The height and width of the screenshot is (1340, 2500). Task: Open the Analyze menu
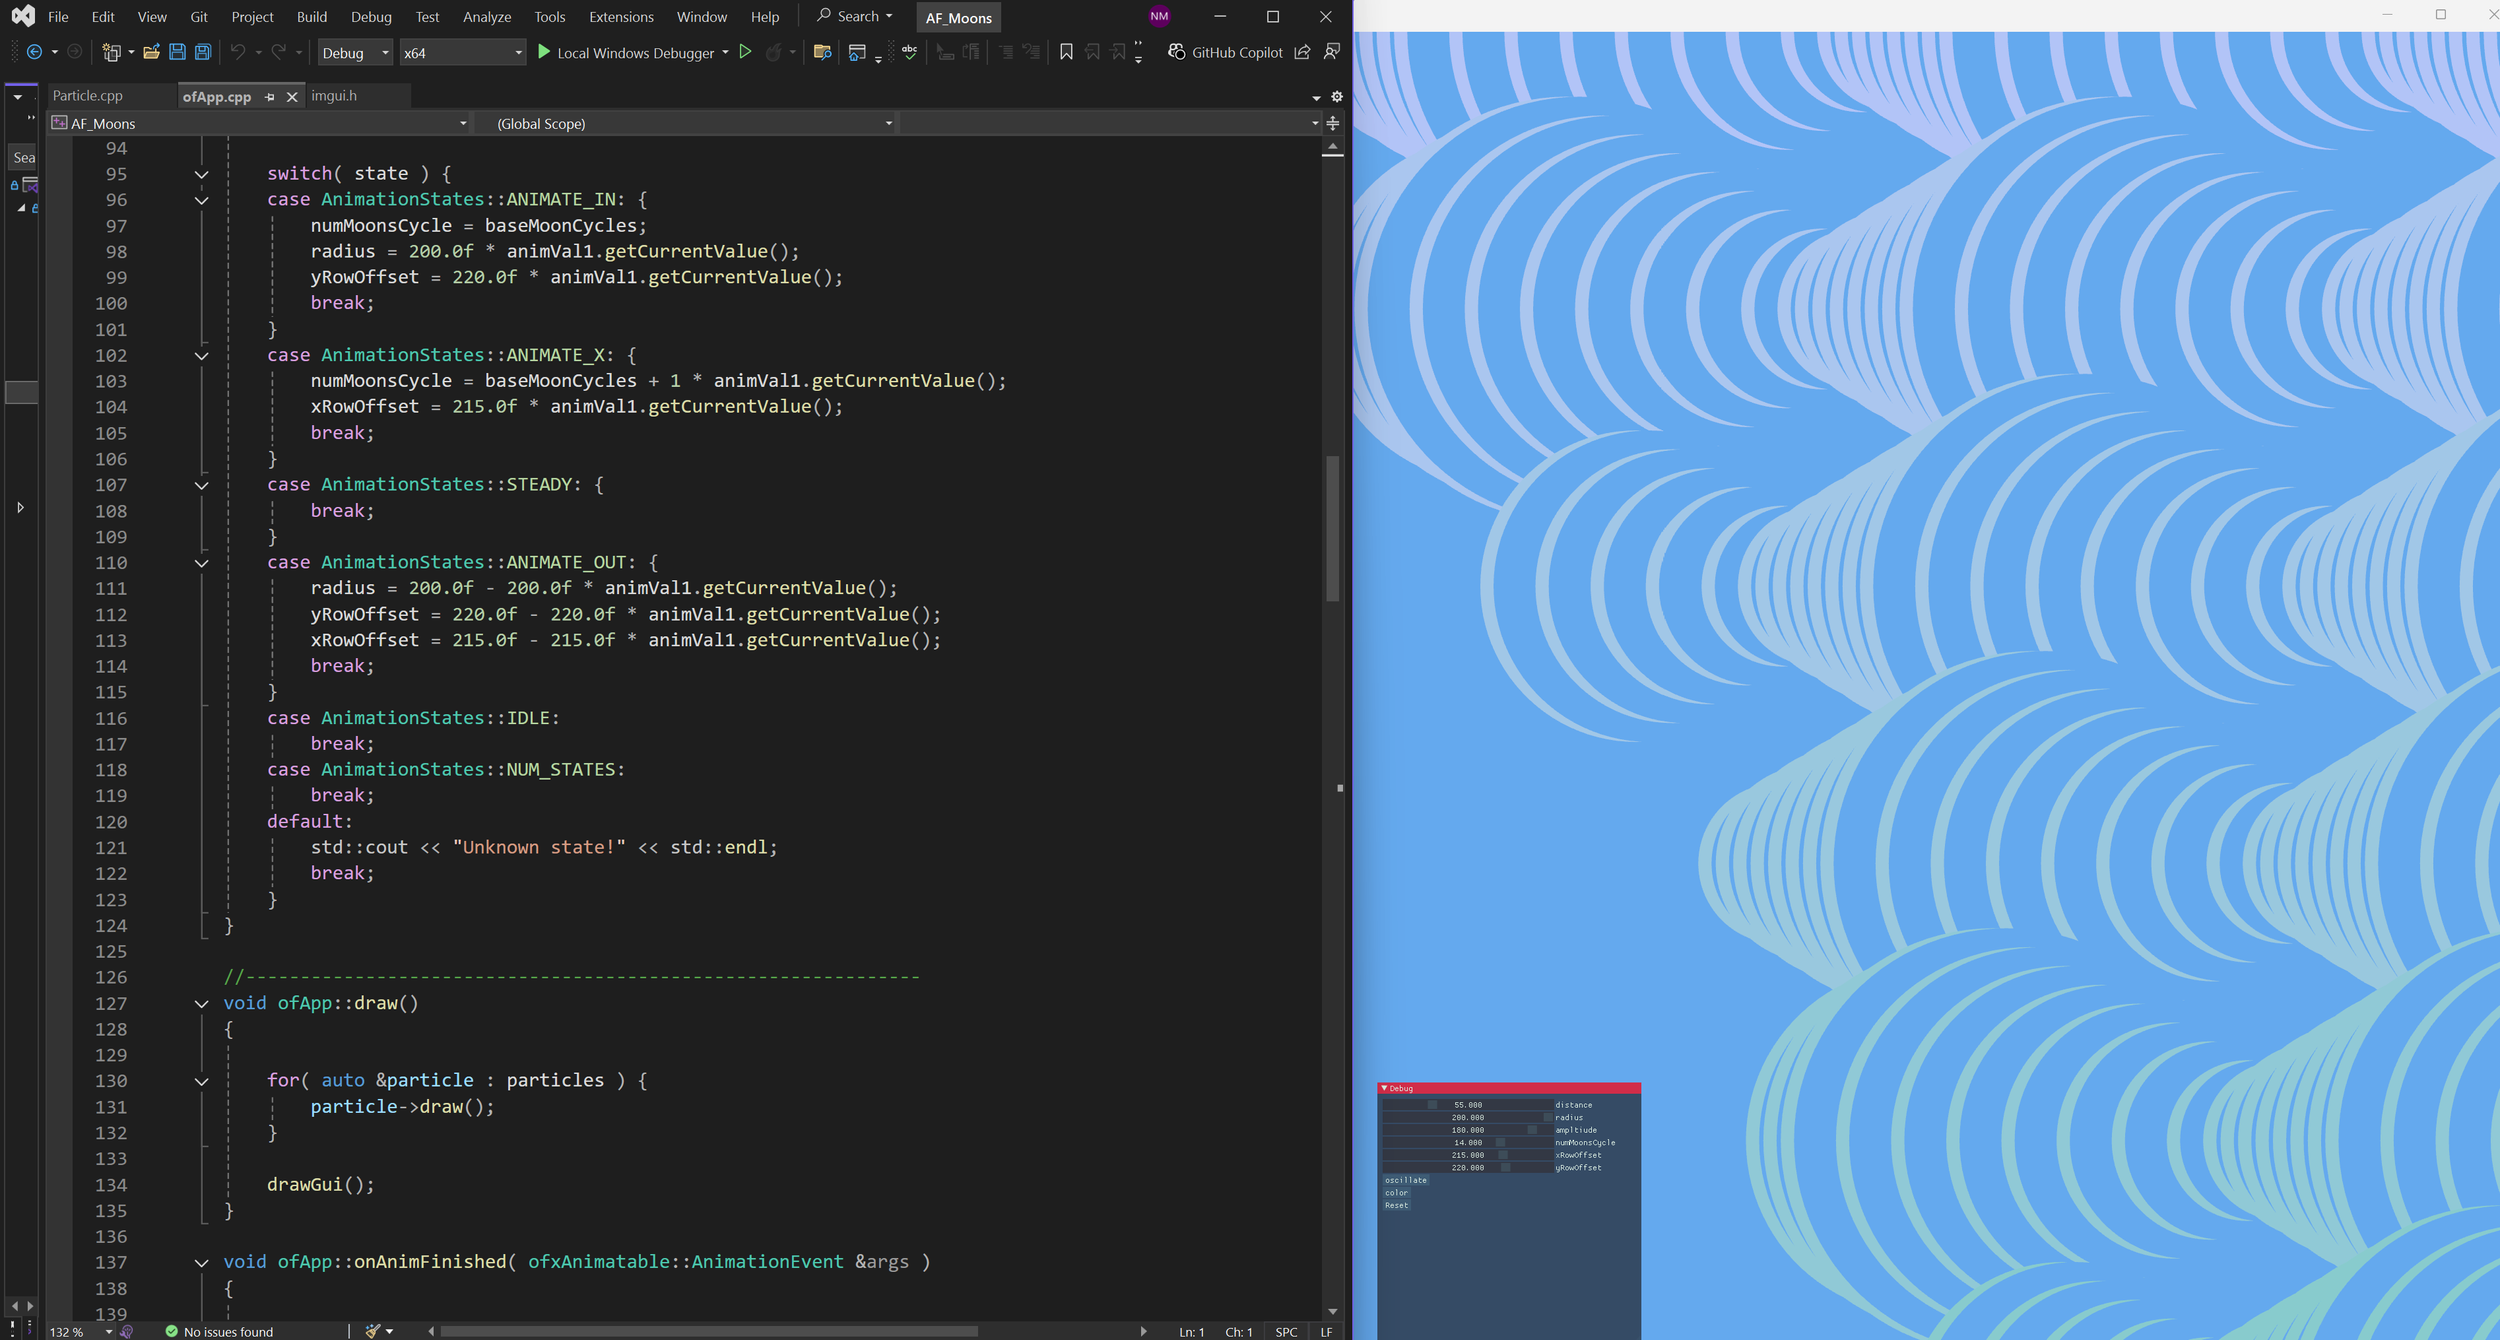pos(487,17)
